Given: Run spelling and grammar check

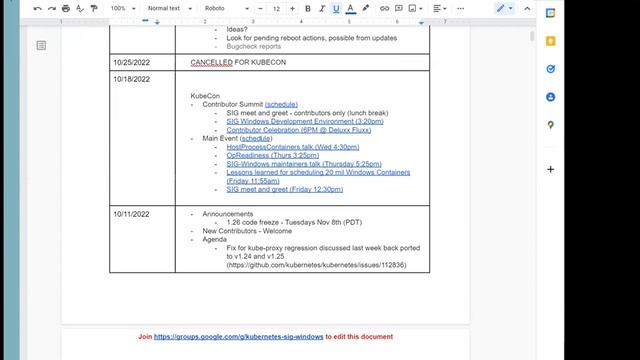Looking at the screenshot, I should [x=80, y=9].
